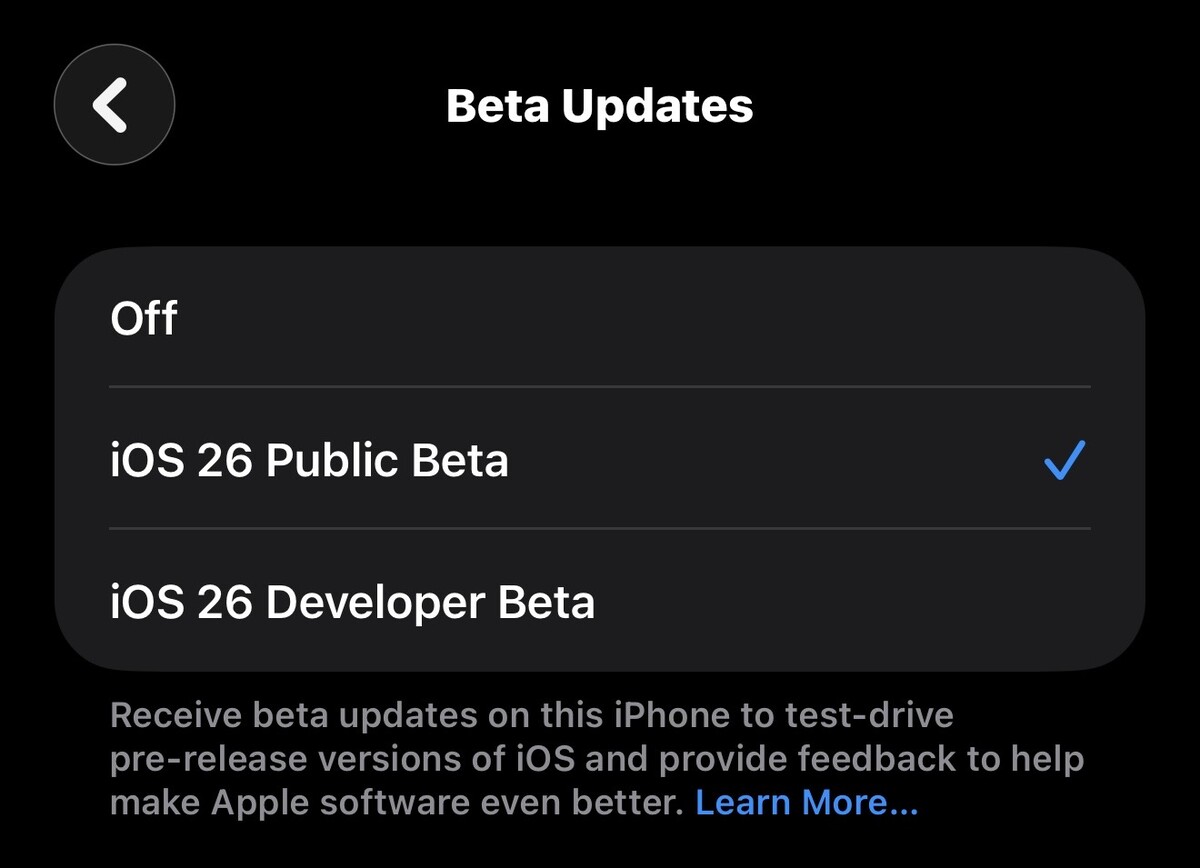This screenshot has height=868, width=1200.
Task: Choose iOS 26 Public Beta
Action: 600,461
